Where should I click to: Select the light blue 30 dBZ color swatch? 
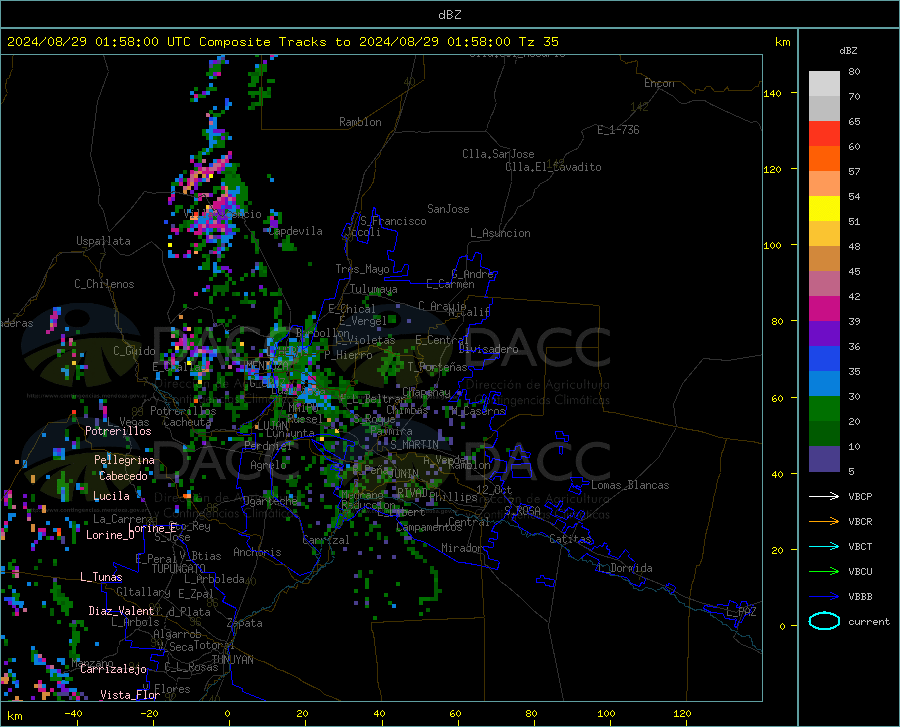(x=824, y=384)
